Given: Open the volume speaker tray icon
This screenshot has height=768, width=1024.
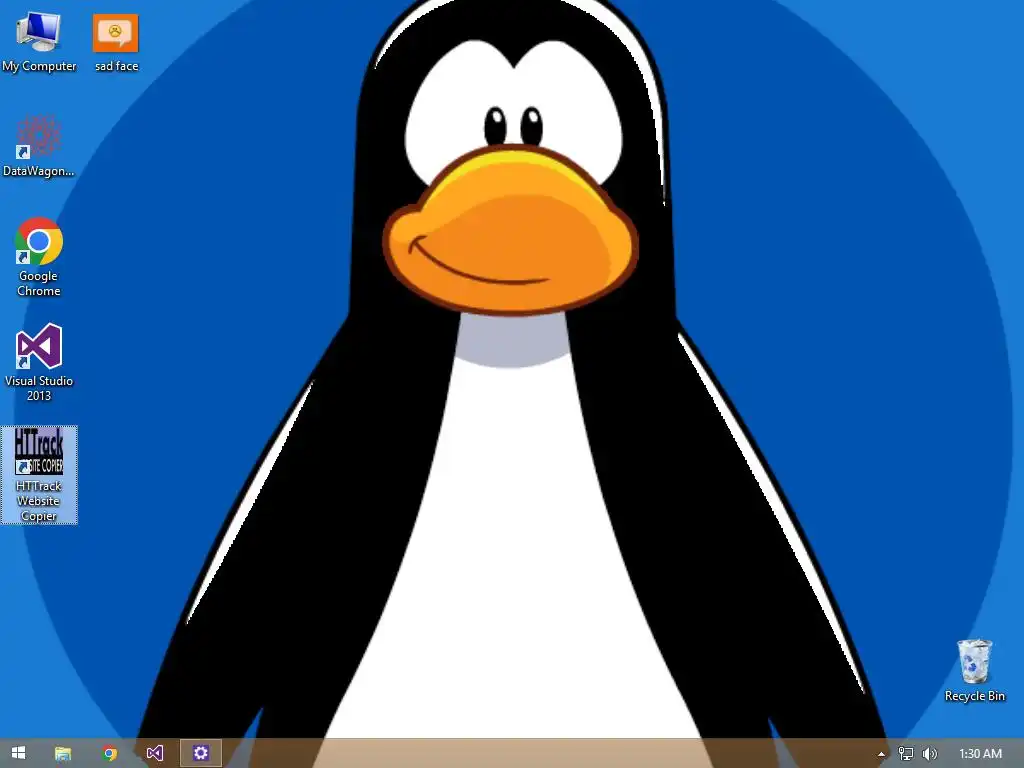Looking at the screenshot, I should pyautogui.click(x=930, y=754).
